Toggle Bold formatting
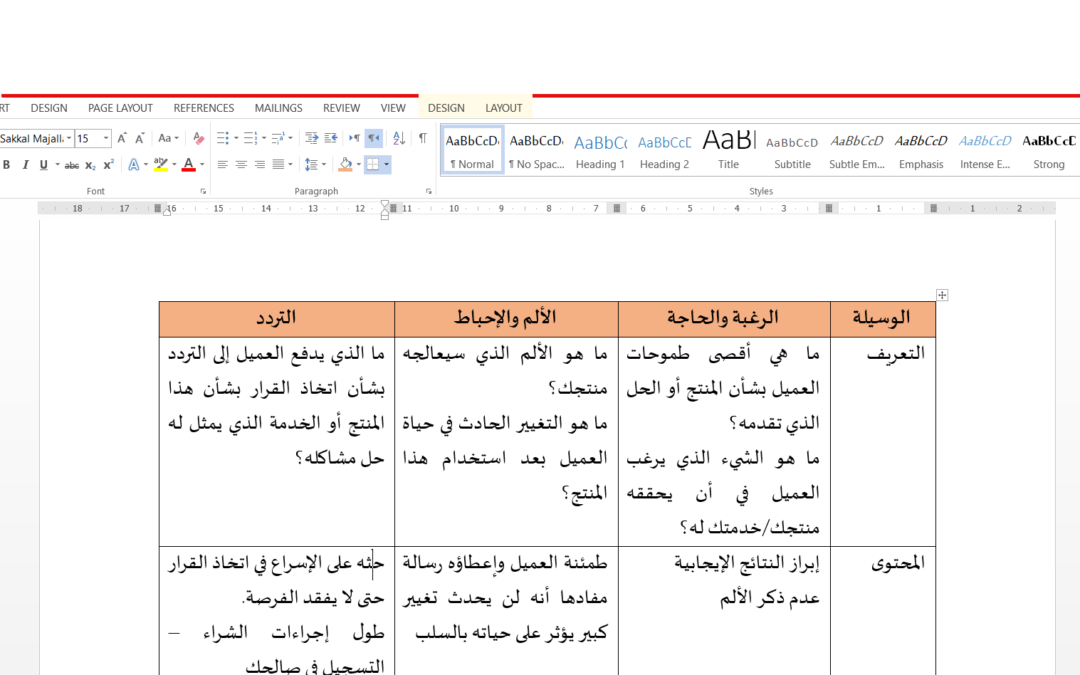The width and height of the screenshot is (1080, 675). click(7, 165)
